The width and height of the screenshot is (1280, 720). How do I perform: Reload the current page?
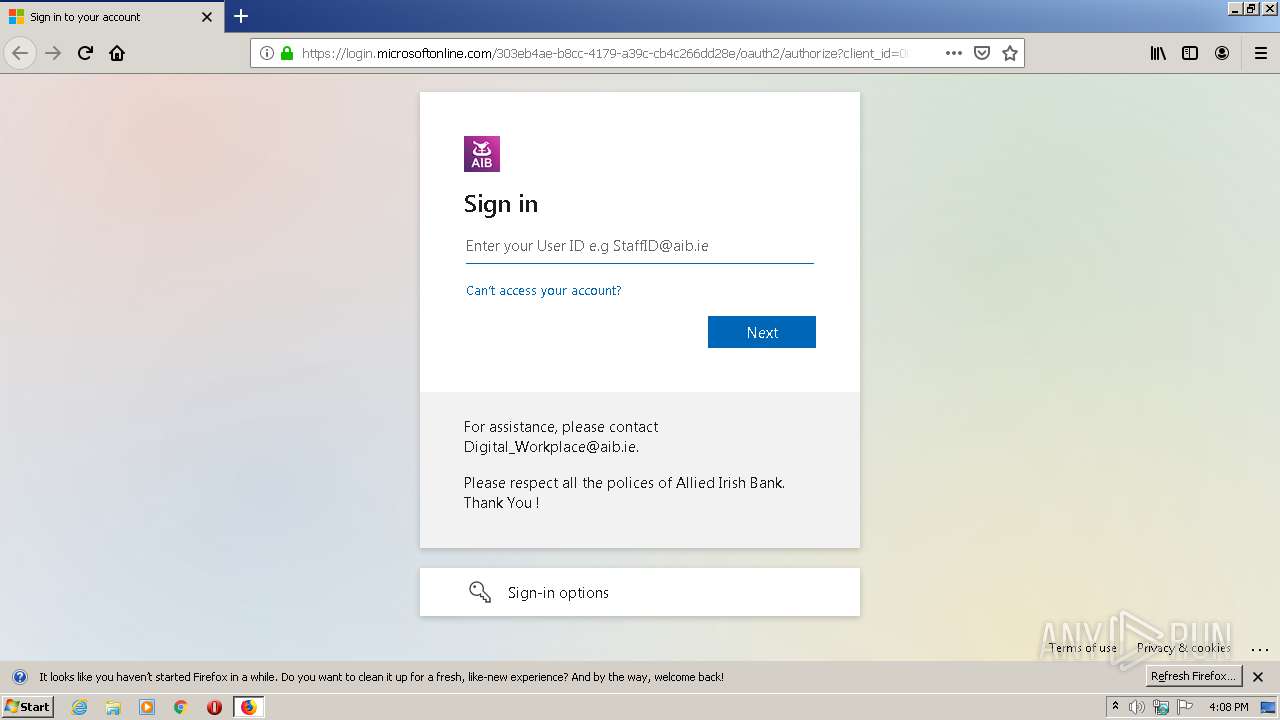[x=85, y=53]
